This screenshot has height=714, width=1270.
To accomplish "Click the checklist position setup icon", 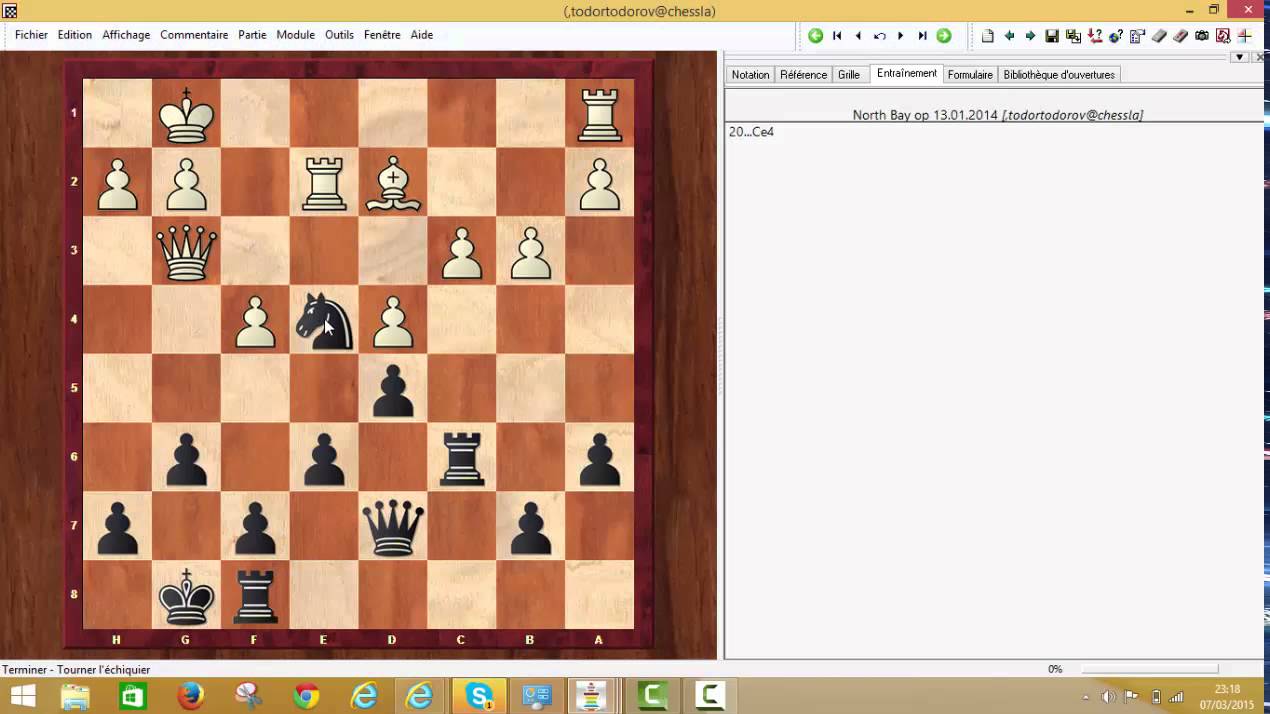I will tap(1137, 36).
